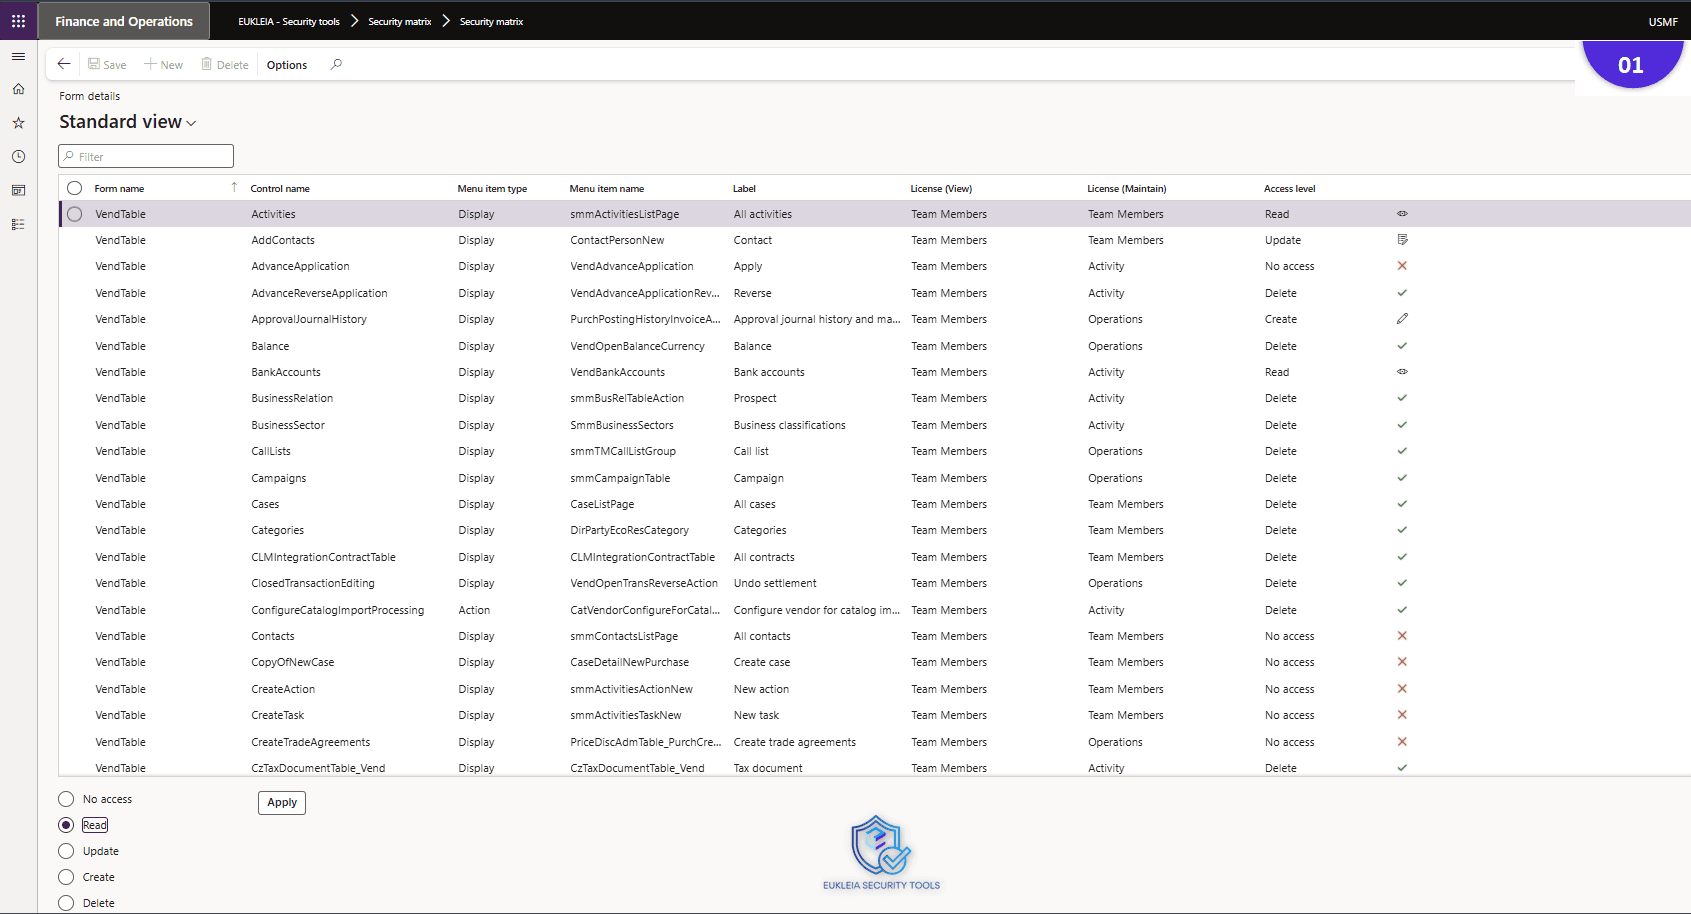The image size is (1691, 914).
Task: Click checkmark icon on CallLists row
Action: click(x=1402, y=451)
